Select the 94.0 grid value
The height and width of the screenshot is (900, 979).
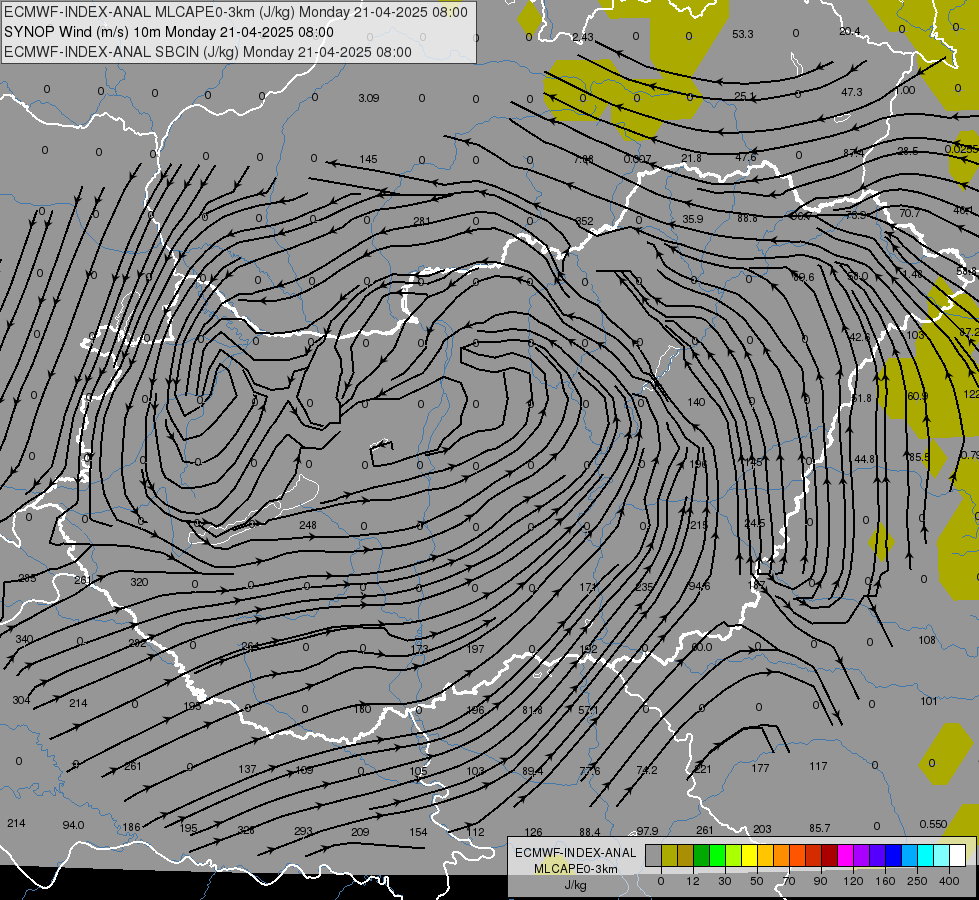click(x=73, y=825)
